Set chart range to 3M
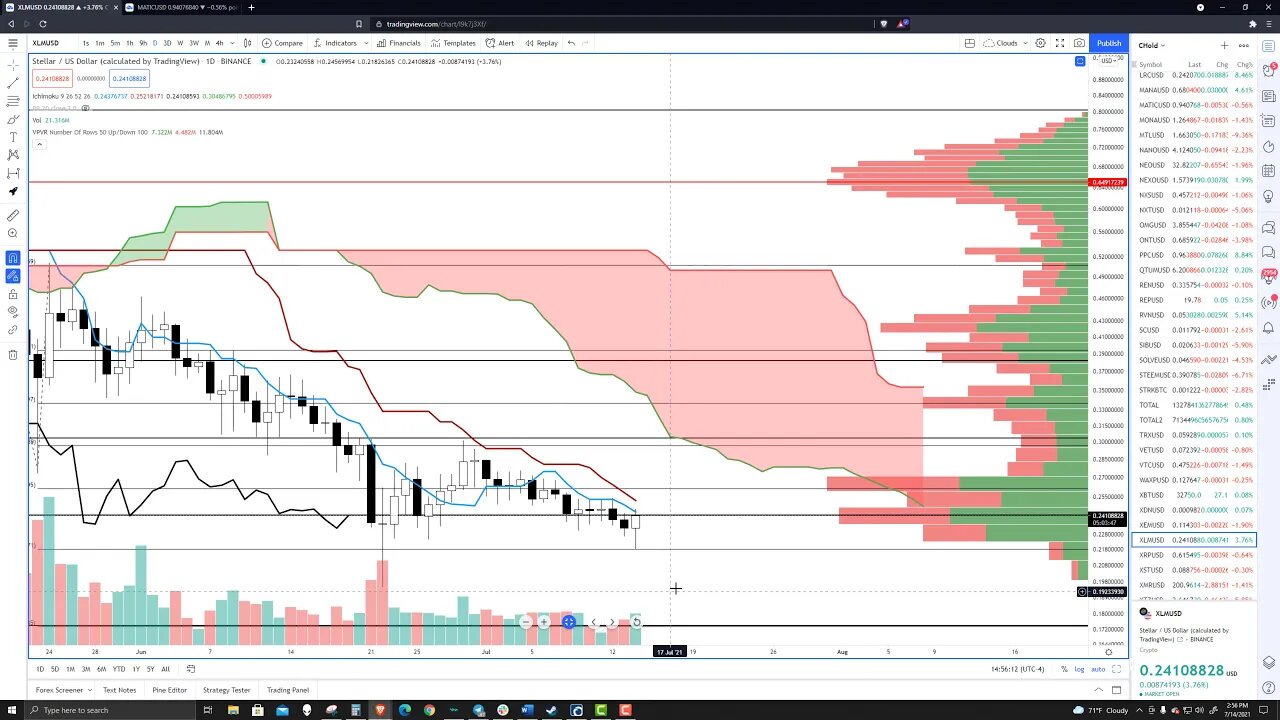 (x=86, y=669)
